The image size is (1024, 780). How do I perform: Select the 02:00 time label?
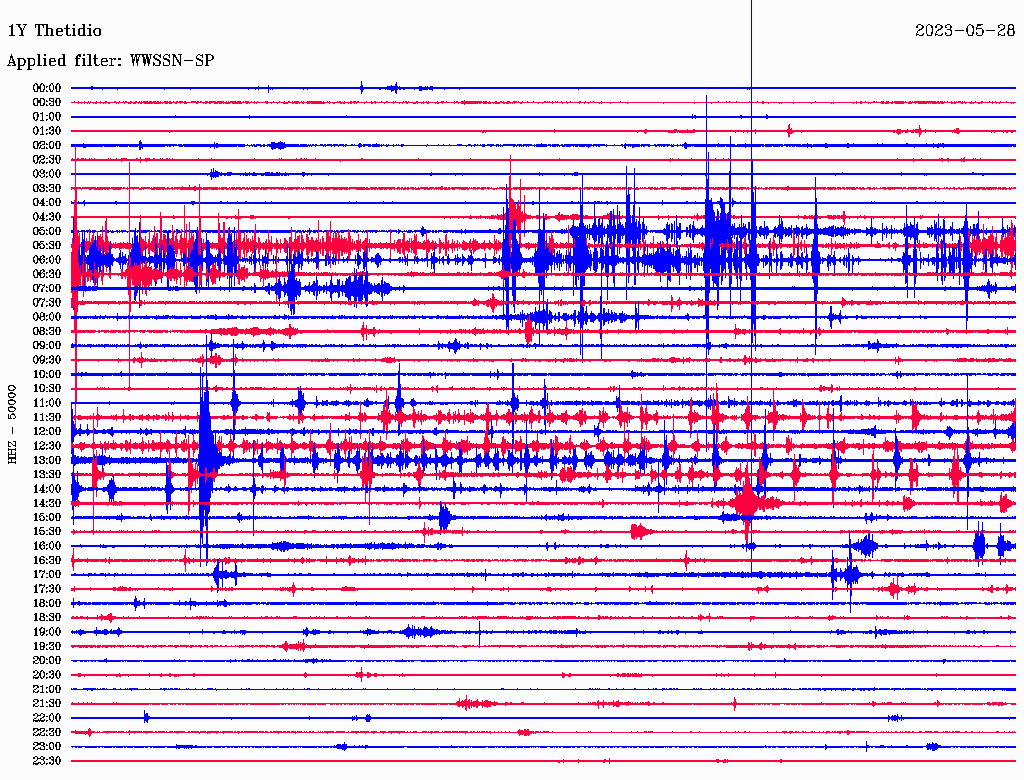point(47,146)
